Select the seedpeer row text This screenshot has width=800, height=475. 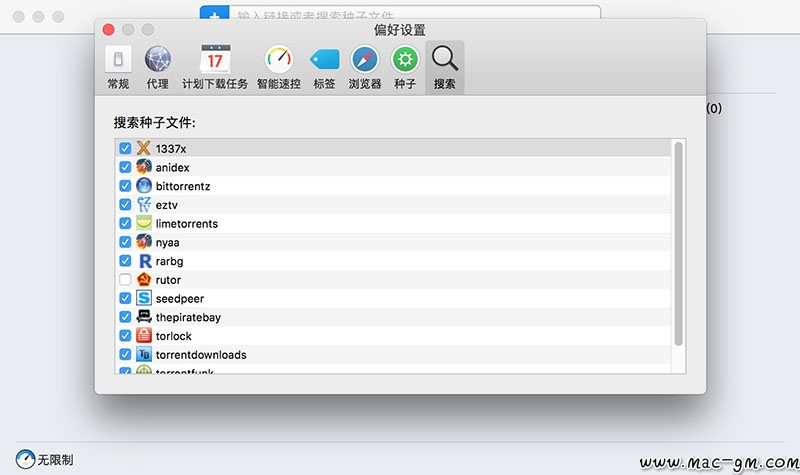tap(180, 299)
